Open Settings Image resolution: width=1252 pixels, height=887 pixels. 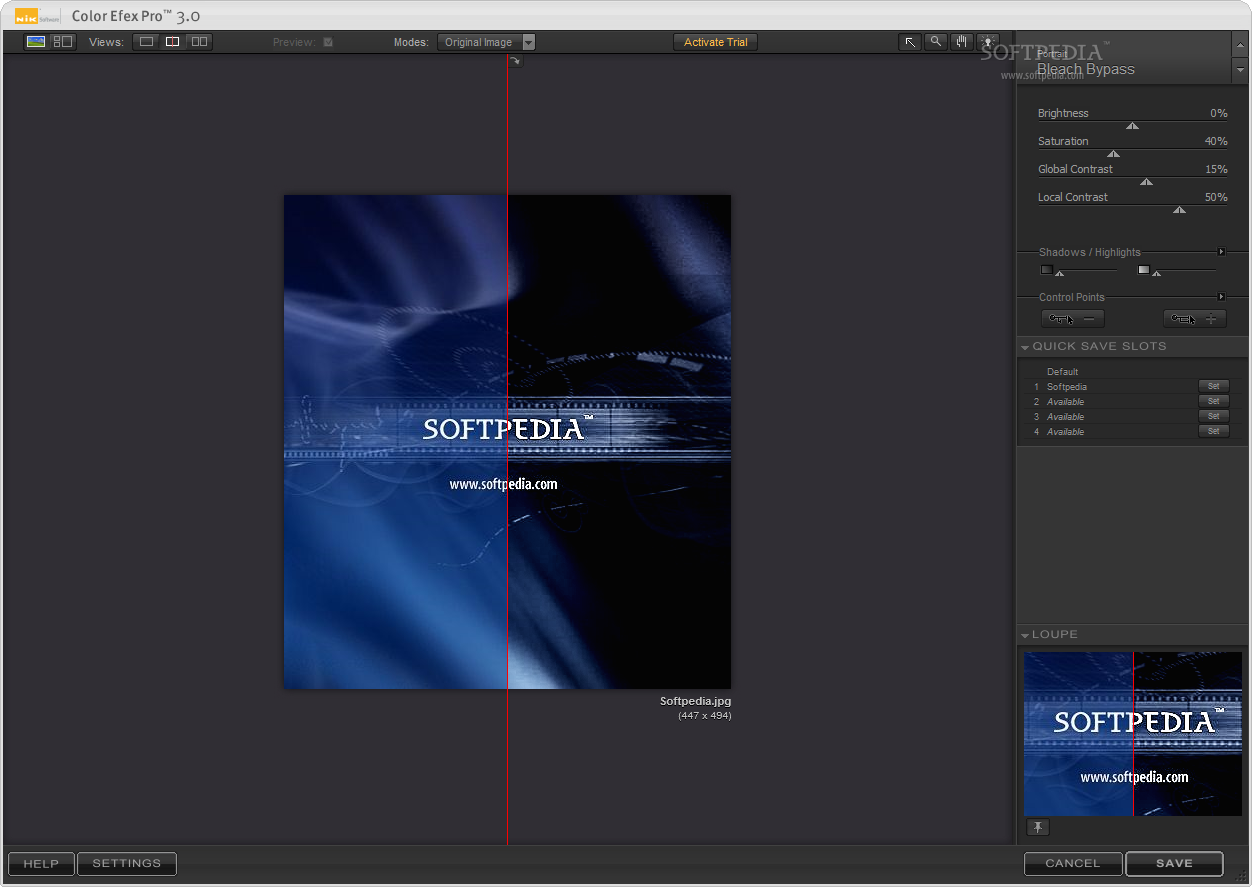point(127,864)
